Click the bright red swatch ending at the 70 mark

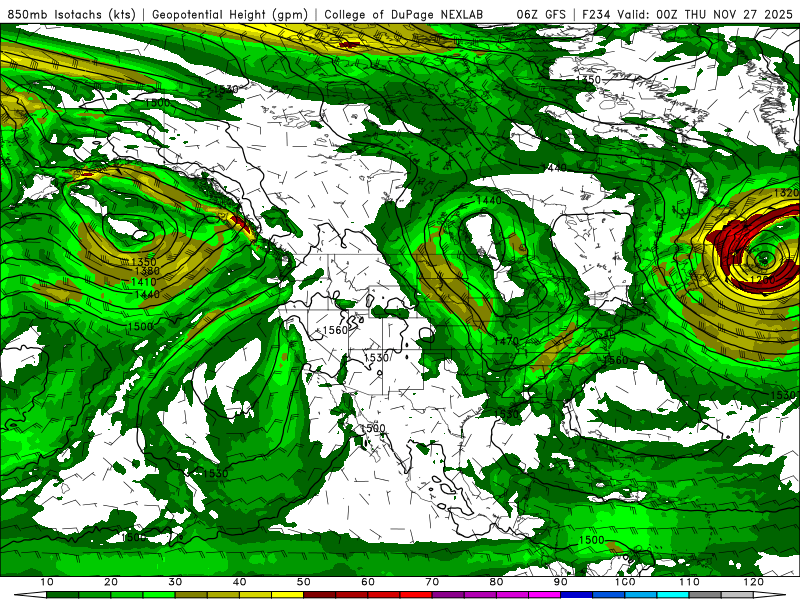click(416, 595)
